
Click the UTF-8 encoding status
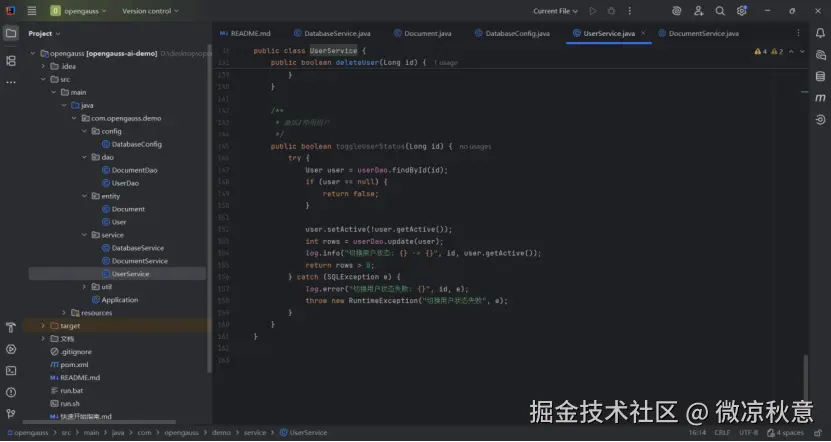click(x=748, y=433)
